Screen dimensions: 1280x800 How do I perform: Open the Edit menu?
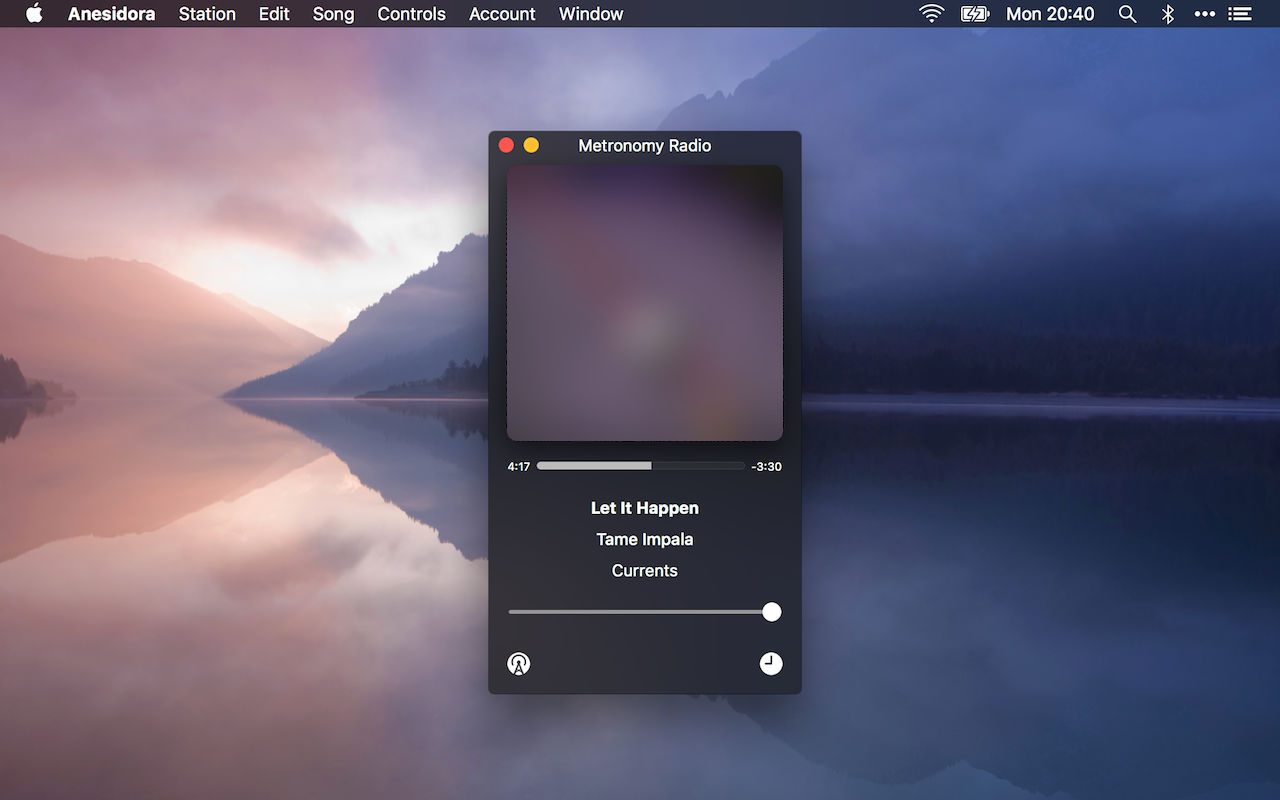[274, 14]
